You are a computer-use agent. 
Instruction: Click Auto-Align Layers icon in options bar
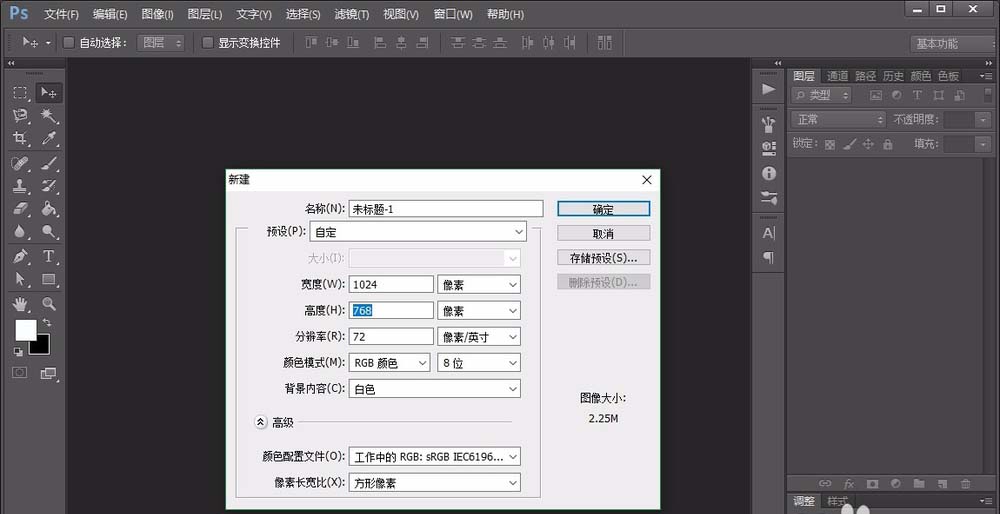(x=605, y=43)
